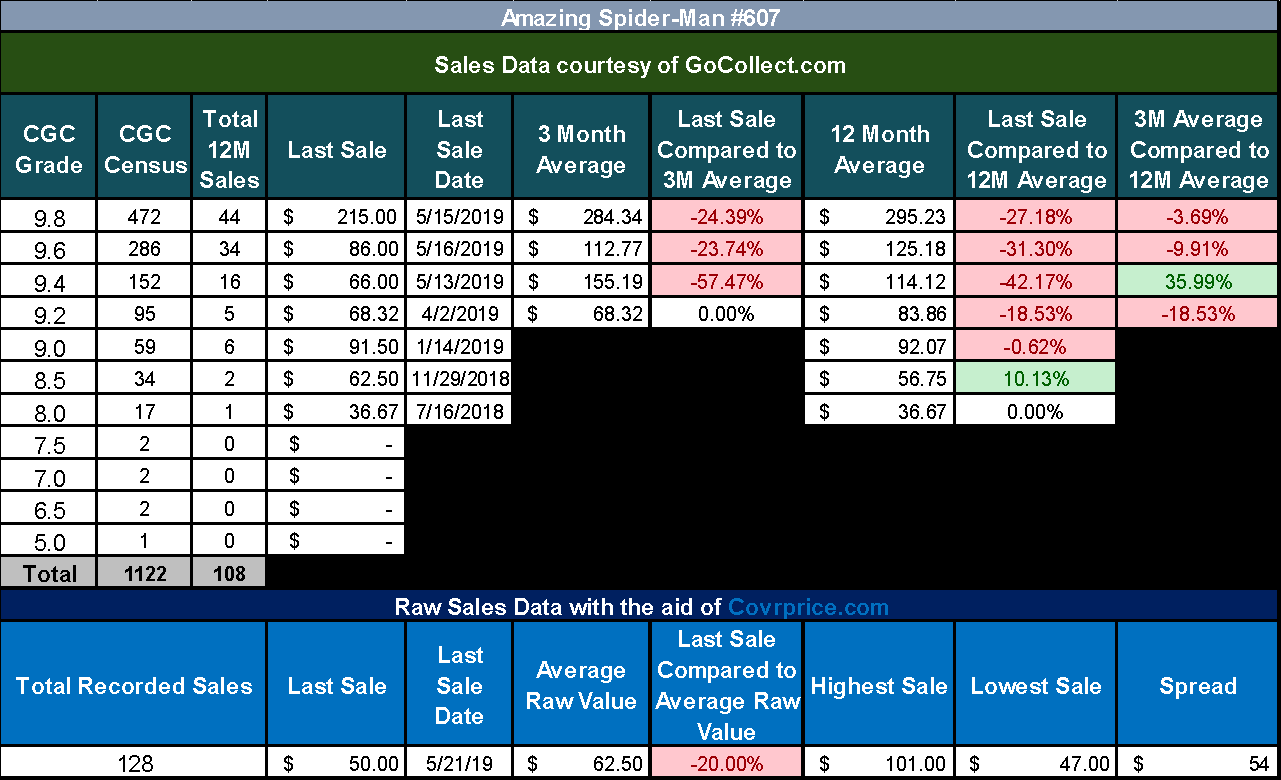This screenshot has height=780, width=1281.
Task: Click the GoCollect.com sales data banner
Action: [x=640, y=65]
